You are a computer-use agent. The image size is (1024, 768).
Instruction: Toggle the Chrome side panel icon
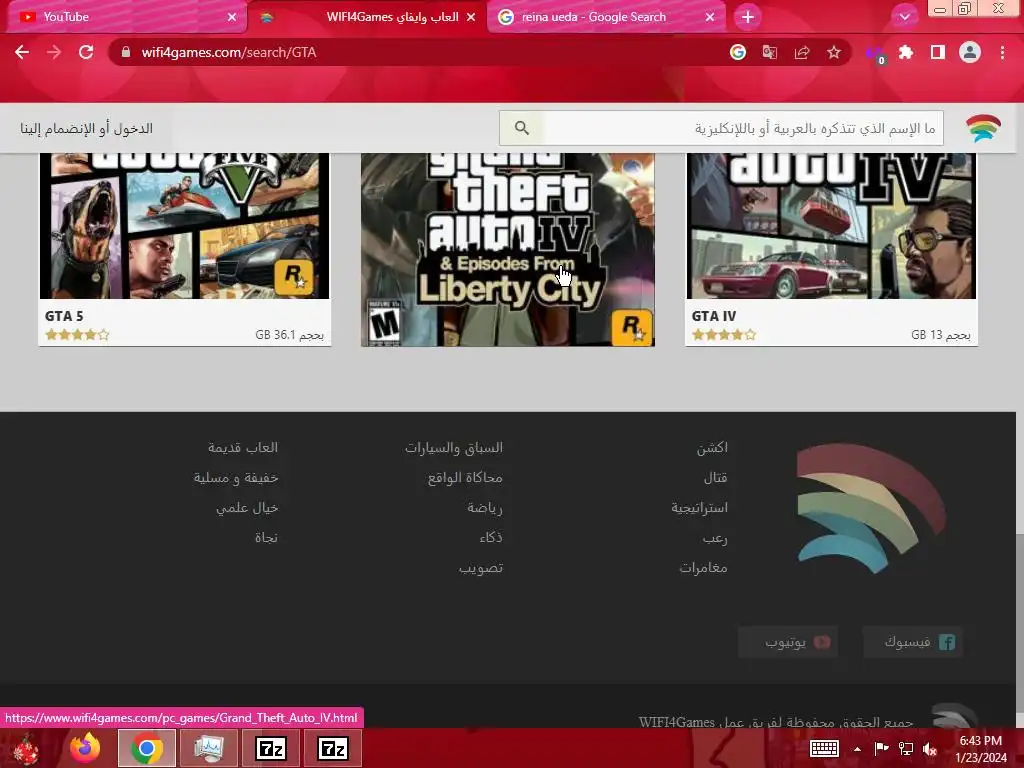[x=938, y=52]
